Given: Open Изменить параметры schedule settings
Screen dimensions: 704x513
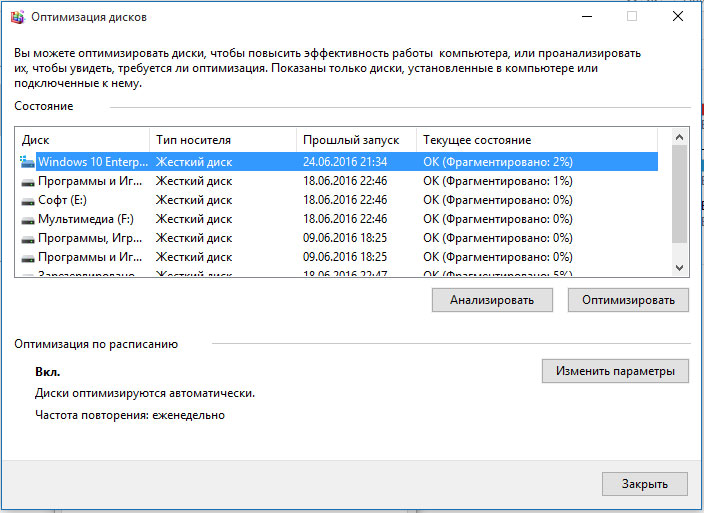Looking at the screenshot, I should (615, 371).
